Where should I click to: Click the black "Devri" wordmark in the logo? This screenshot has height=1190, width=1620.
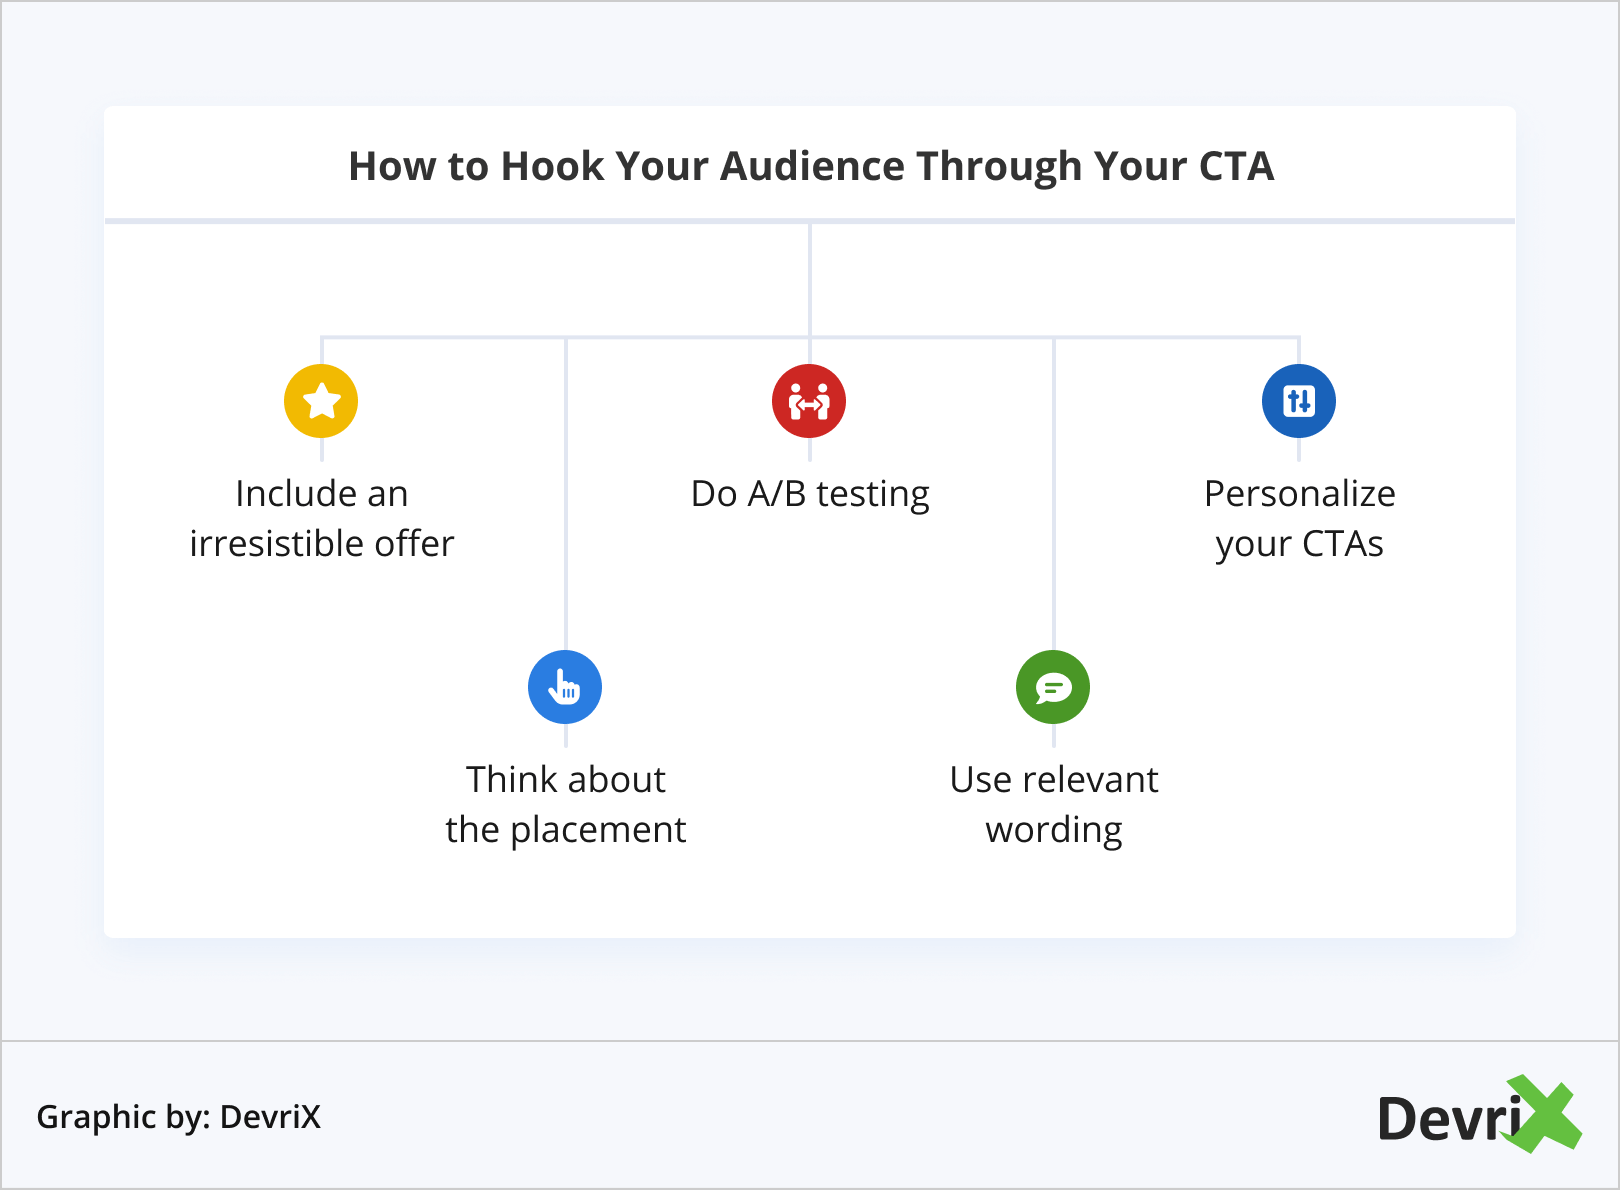tap(1448, 1119)
